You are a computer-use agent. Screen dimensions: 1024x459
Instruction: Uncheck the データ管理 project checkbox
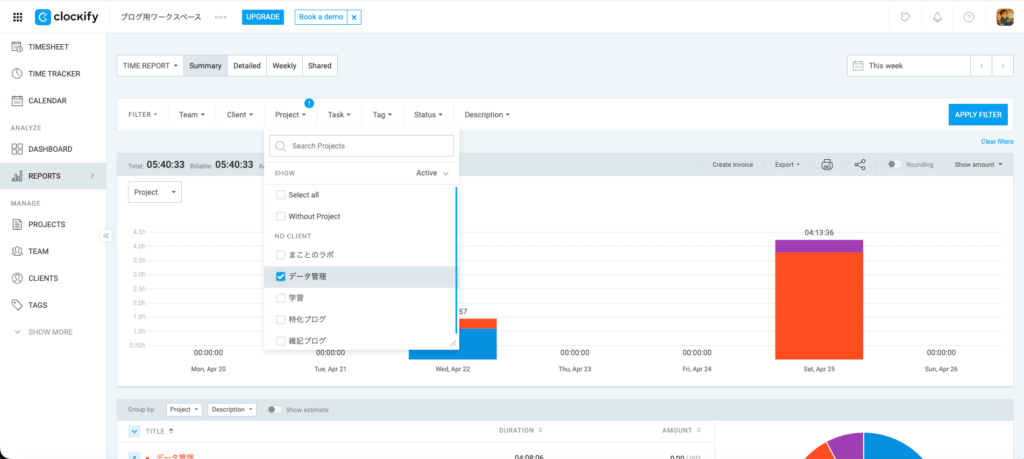click(x=281, y=276)
